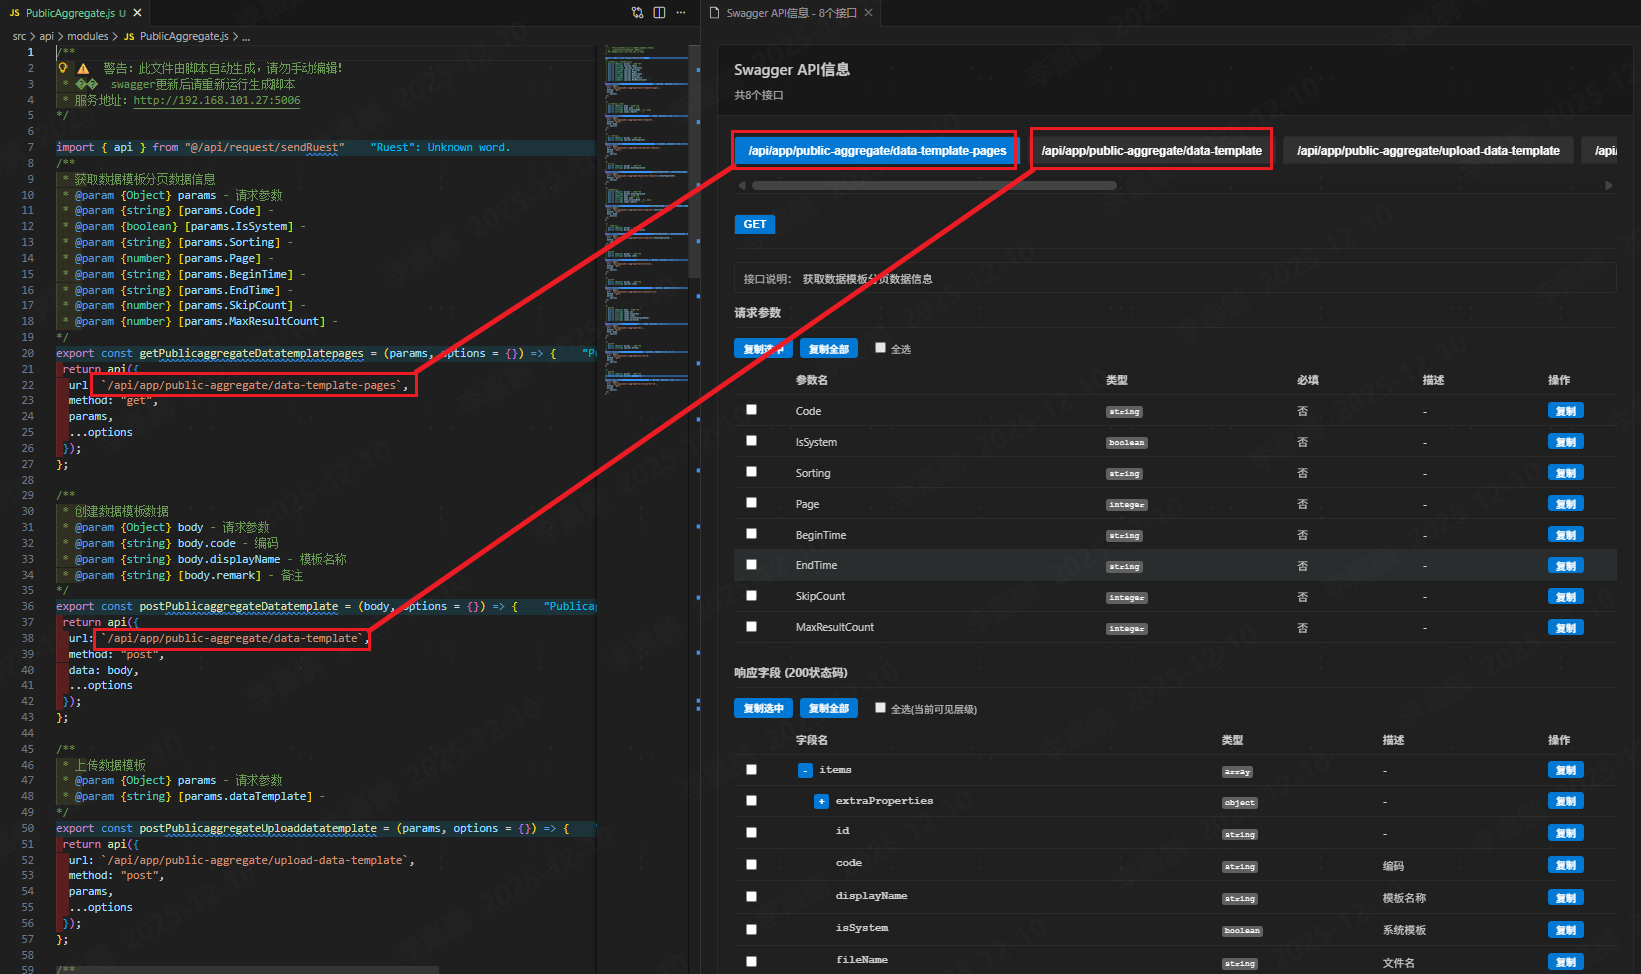Switch to the PublicAggregate.js editor tab
The image size is (1641, 974).
pos(76,13)
